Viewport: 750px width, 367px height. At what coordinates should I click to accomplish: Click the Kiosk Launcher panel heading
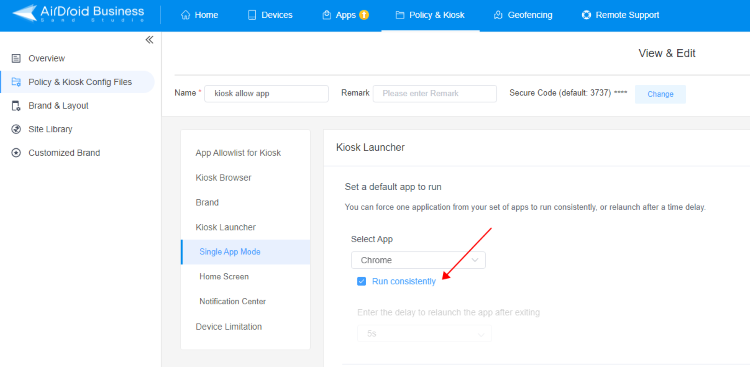point(371,147)
